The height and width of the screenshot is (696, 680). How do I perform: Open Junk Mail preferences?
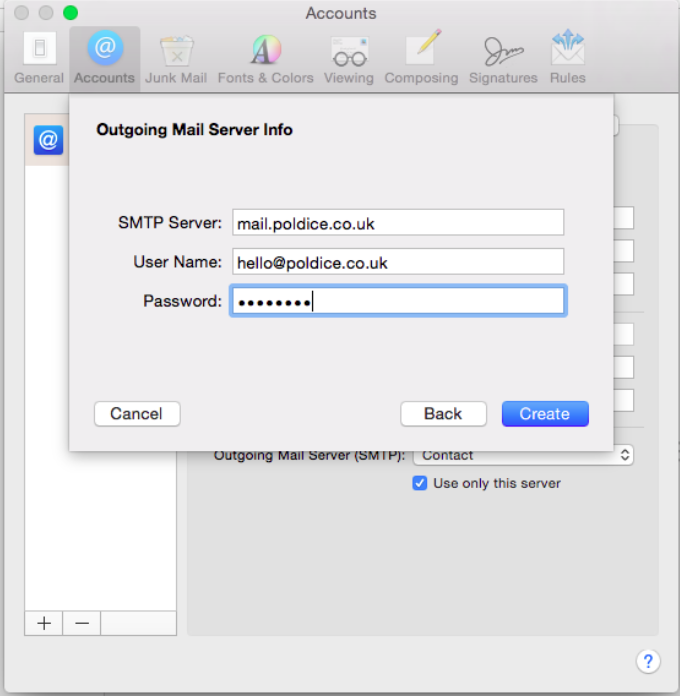coord(177,57)
